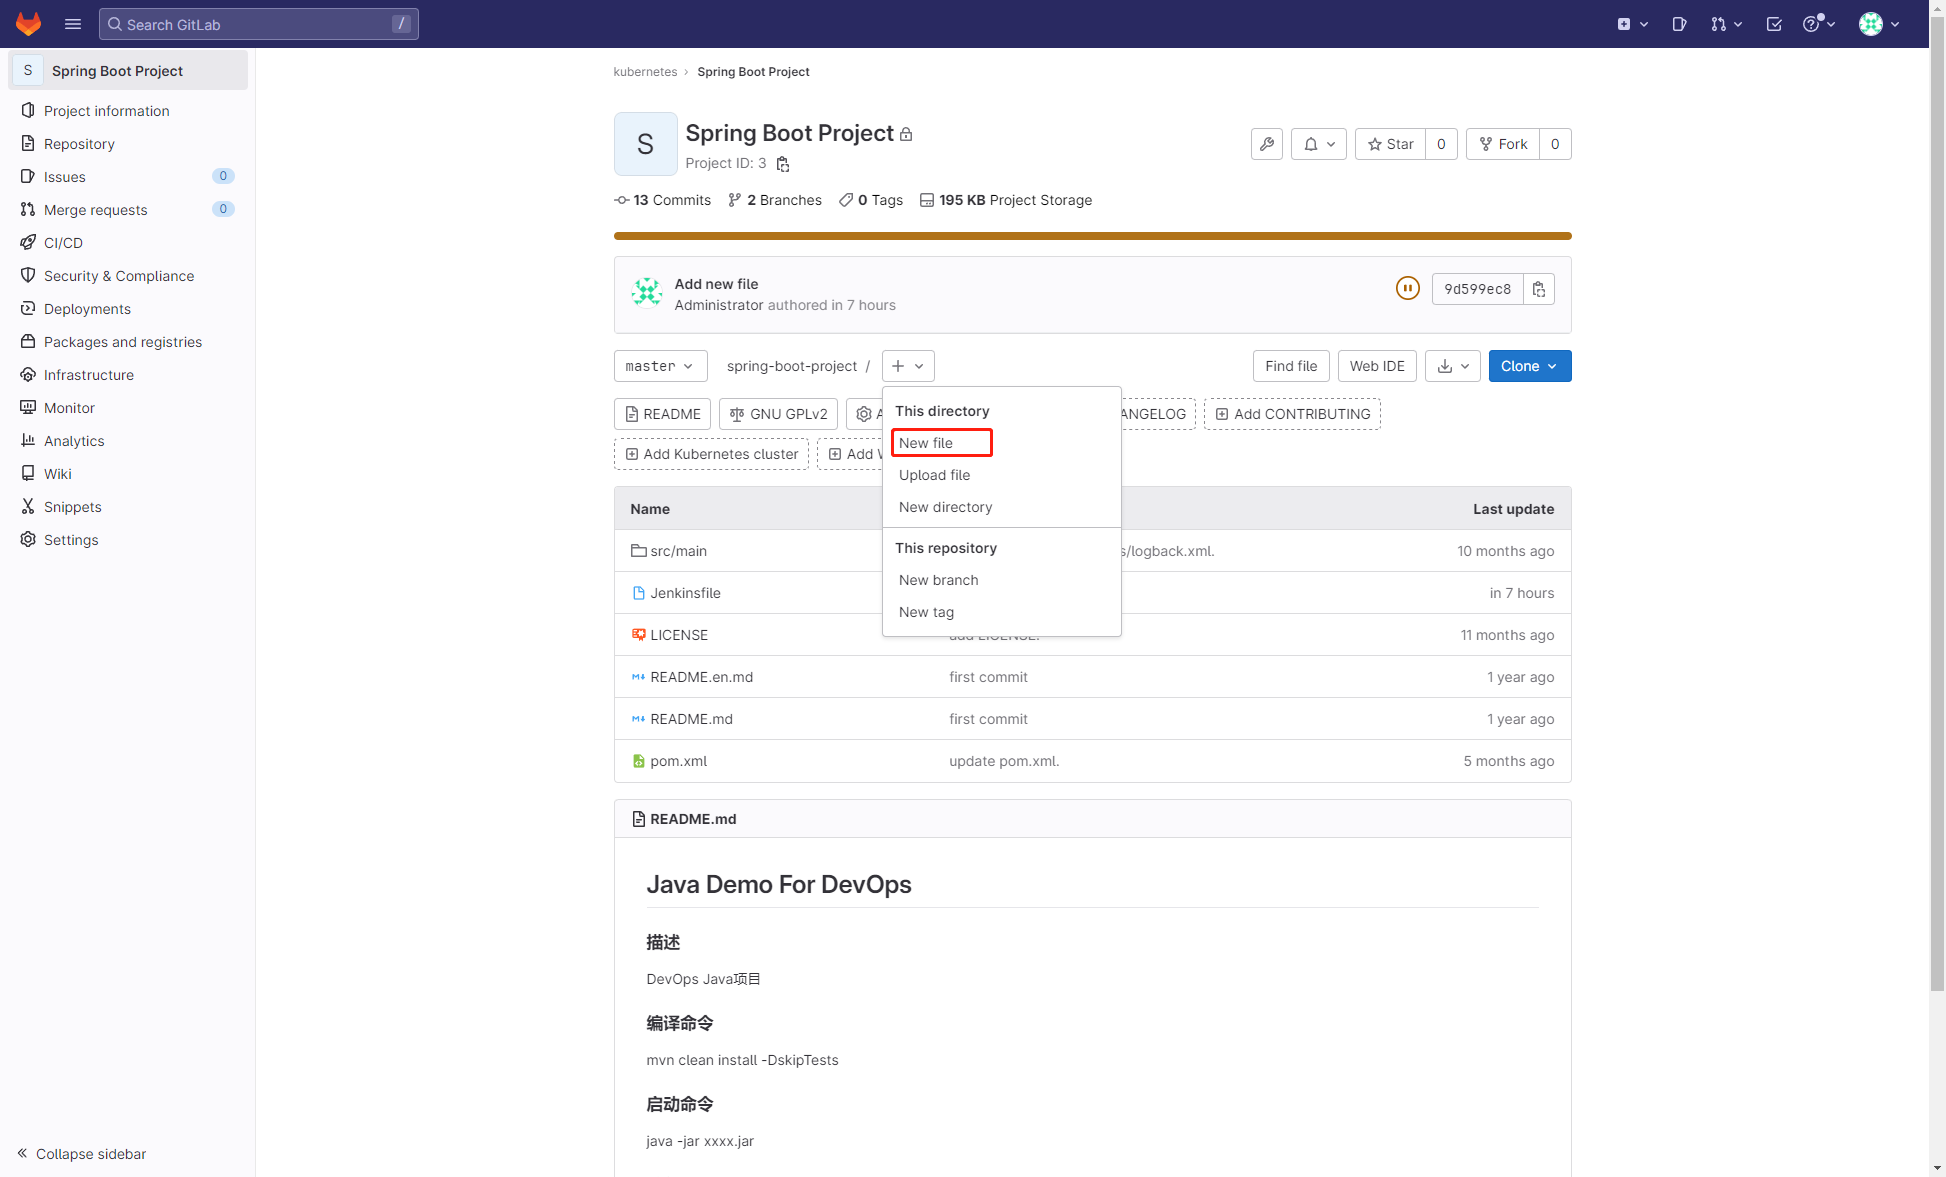The width and height of the screenshot is (1946, 1177).
Task: Open the 195 KB Project Storage link
Action: click(1006, 200)
